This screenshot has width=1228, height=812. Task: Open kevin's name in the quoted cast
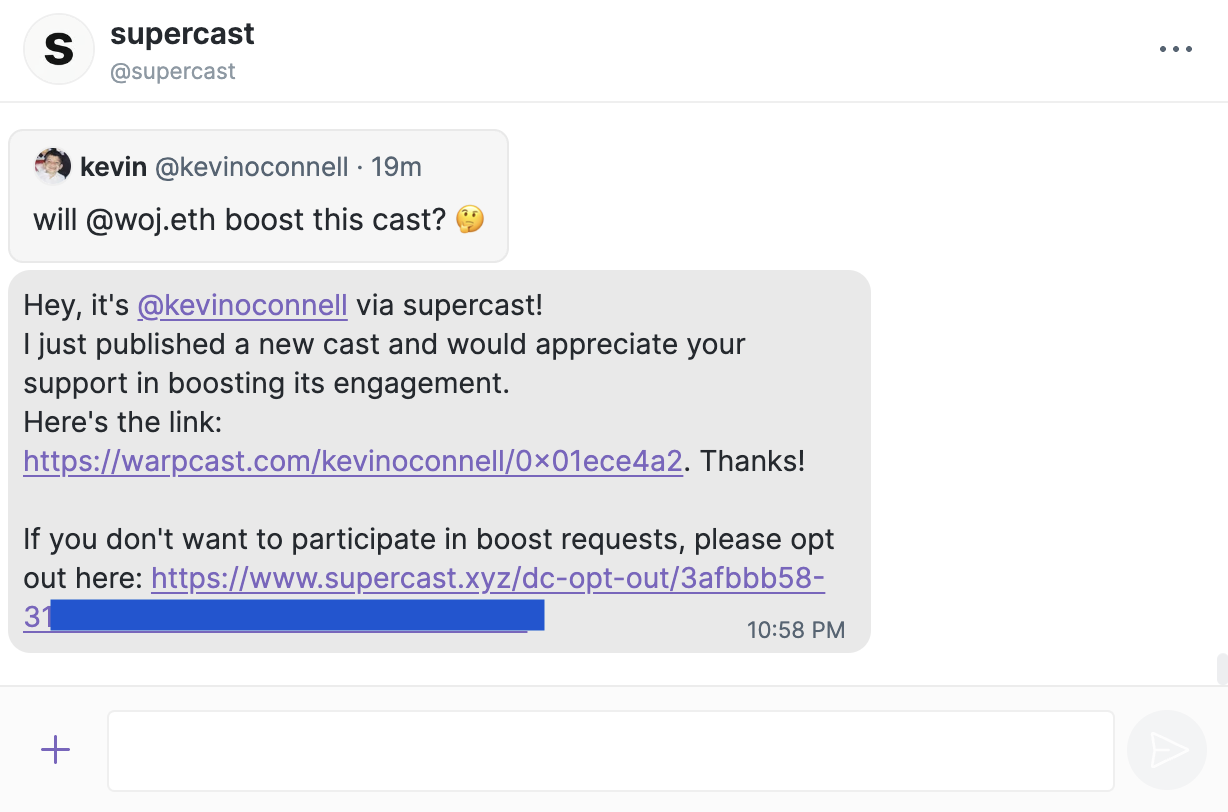point(114,167)
